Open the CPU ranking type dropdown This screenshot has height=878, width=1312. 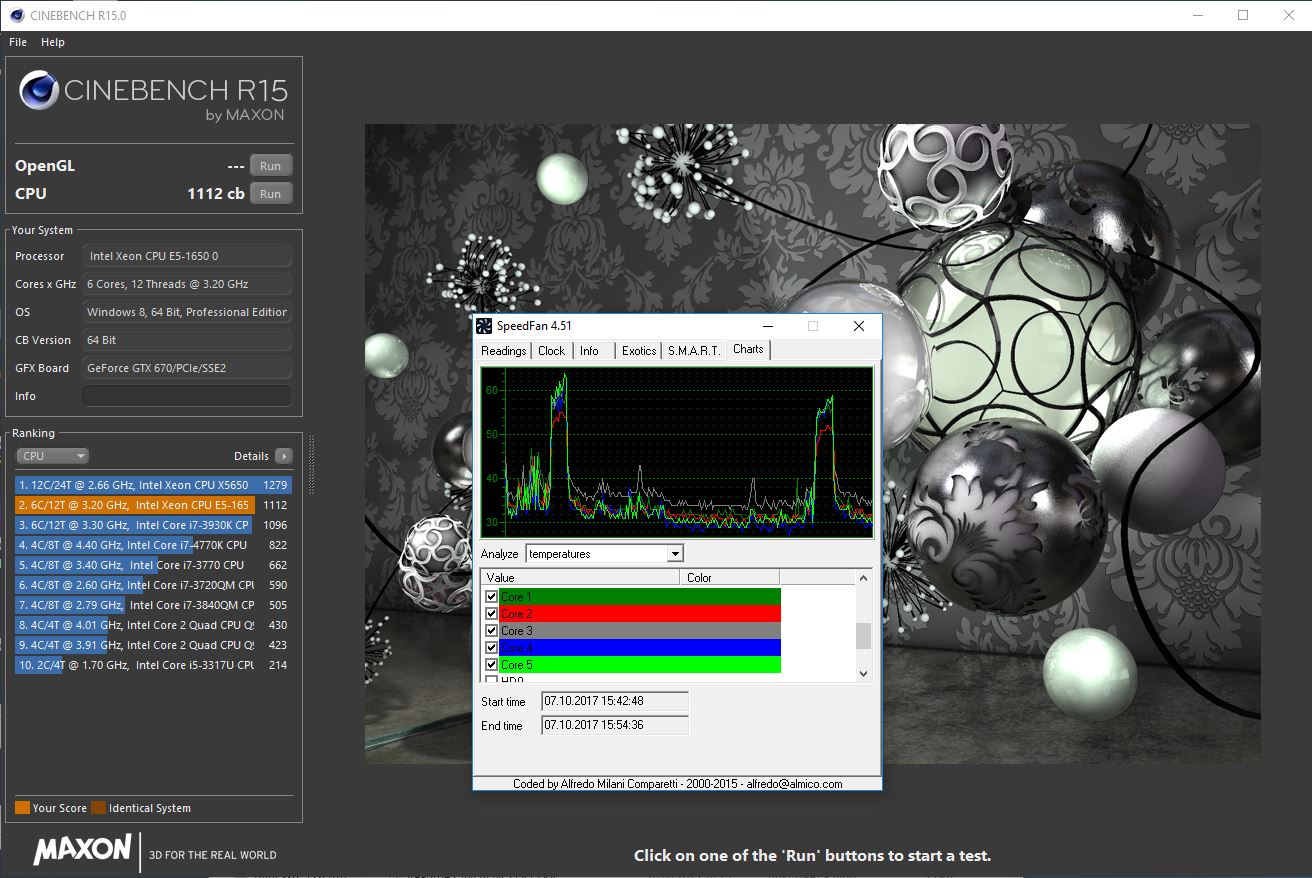53,456
